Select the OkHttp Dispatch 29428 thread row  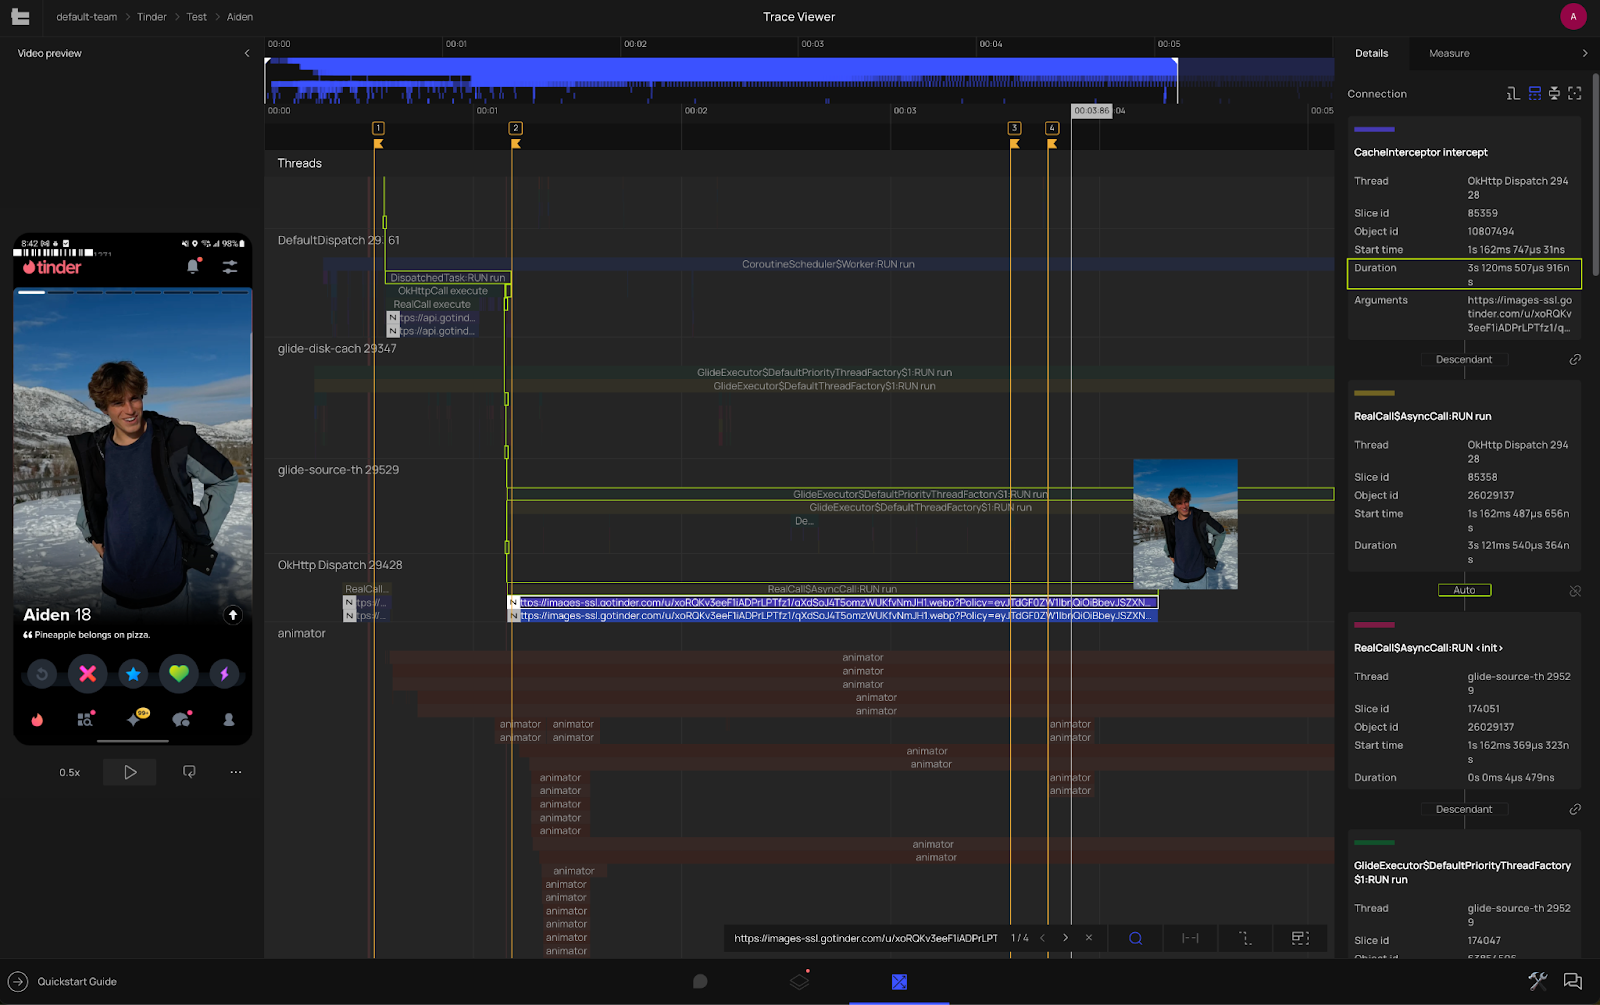click(x=340, y=565)
